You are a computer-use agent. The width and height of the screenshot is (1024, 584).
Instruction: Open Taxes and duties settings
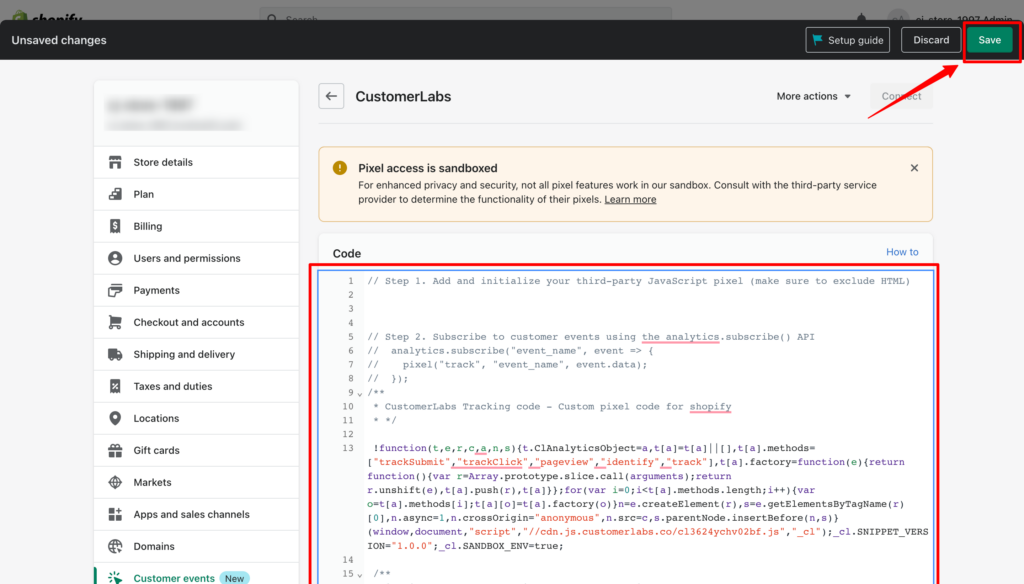tap(197, 386)
